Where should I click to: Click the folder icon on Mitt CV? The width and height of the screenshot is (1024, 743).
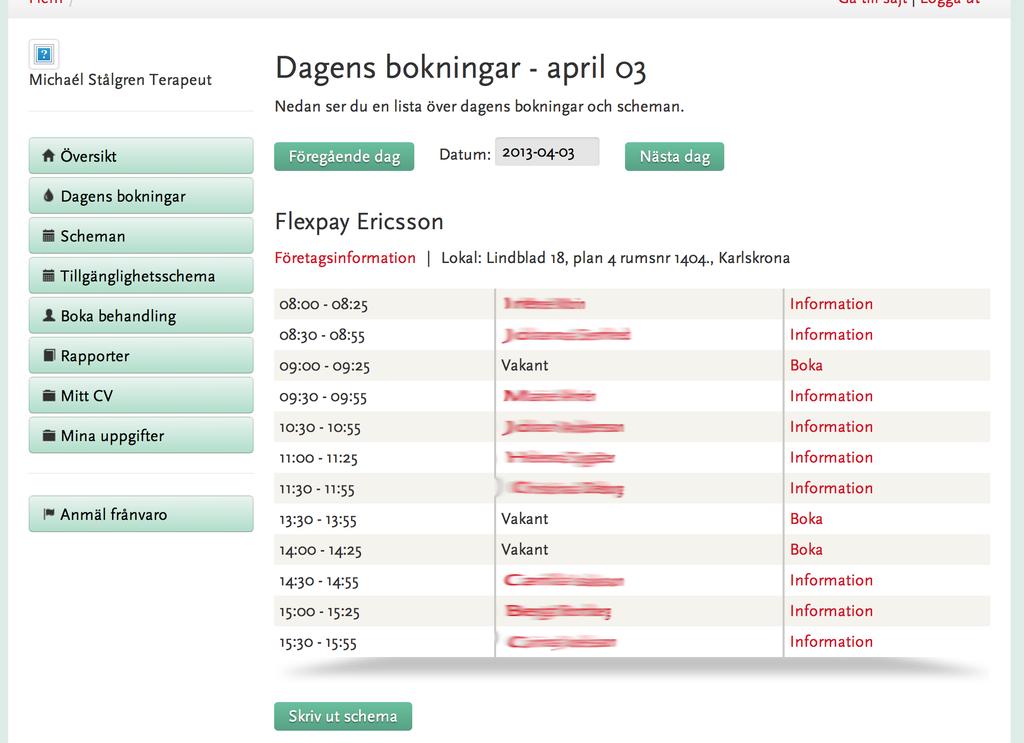(x=48, y=395)
